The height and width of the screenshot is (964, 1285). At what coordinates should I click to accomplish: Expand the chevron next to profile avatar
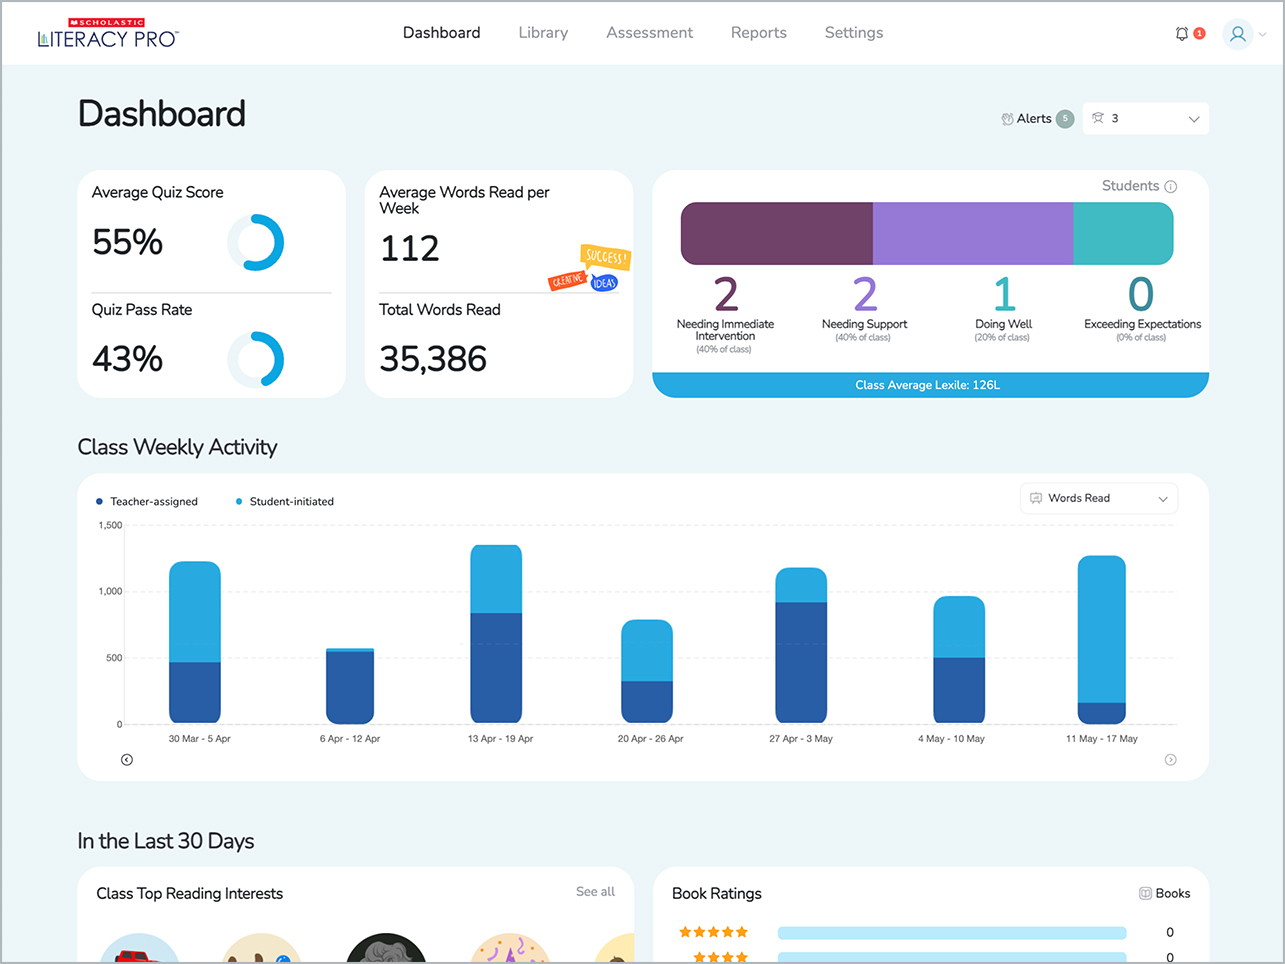coord(1263,35)
